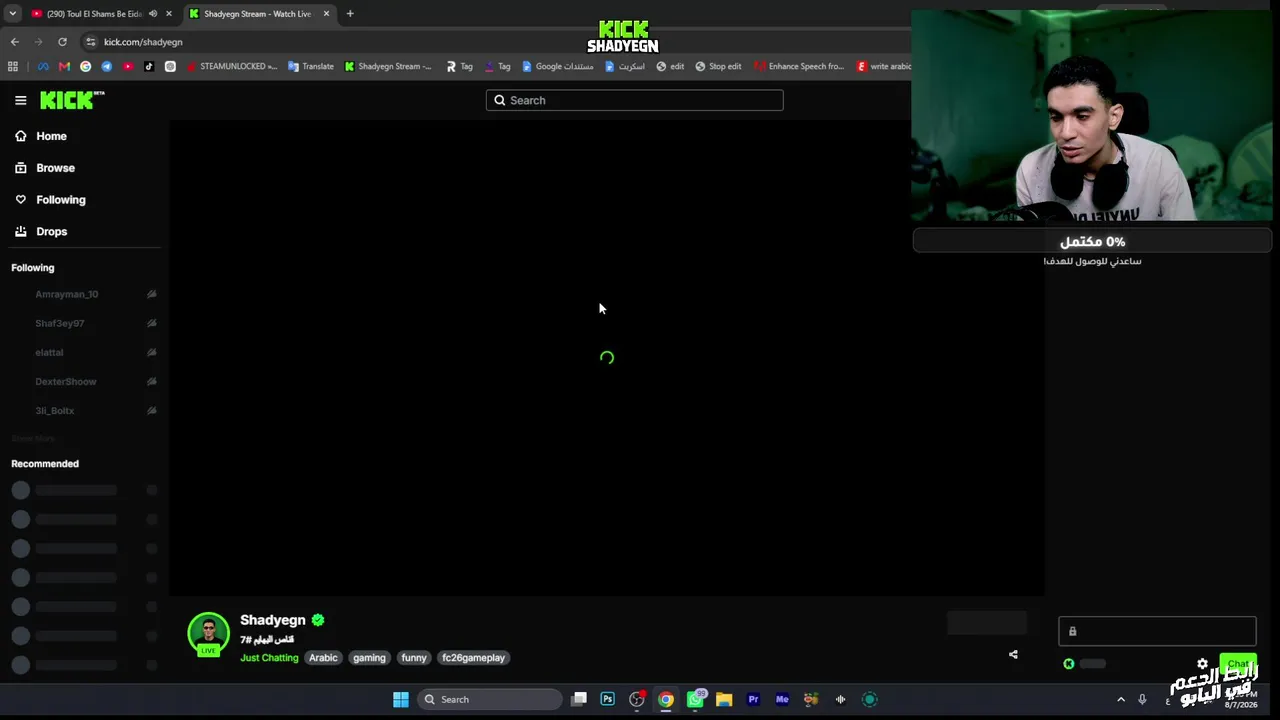This screenshot has height=720, width=1280.
Task: Click the Shadyegn channel avatar
Action: point(209,633)
